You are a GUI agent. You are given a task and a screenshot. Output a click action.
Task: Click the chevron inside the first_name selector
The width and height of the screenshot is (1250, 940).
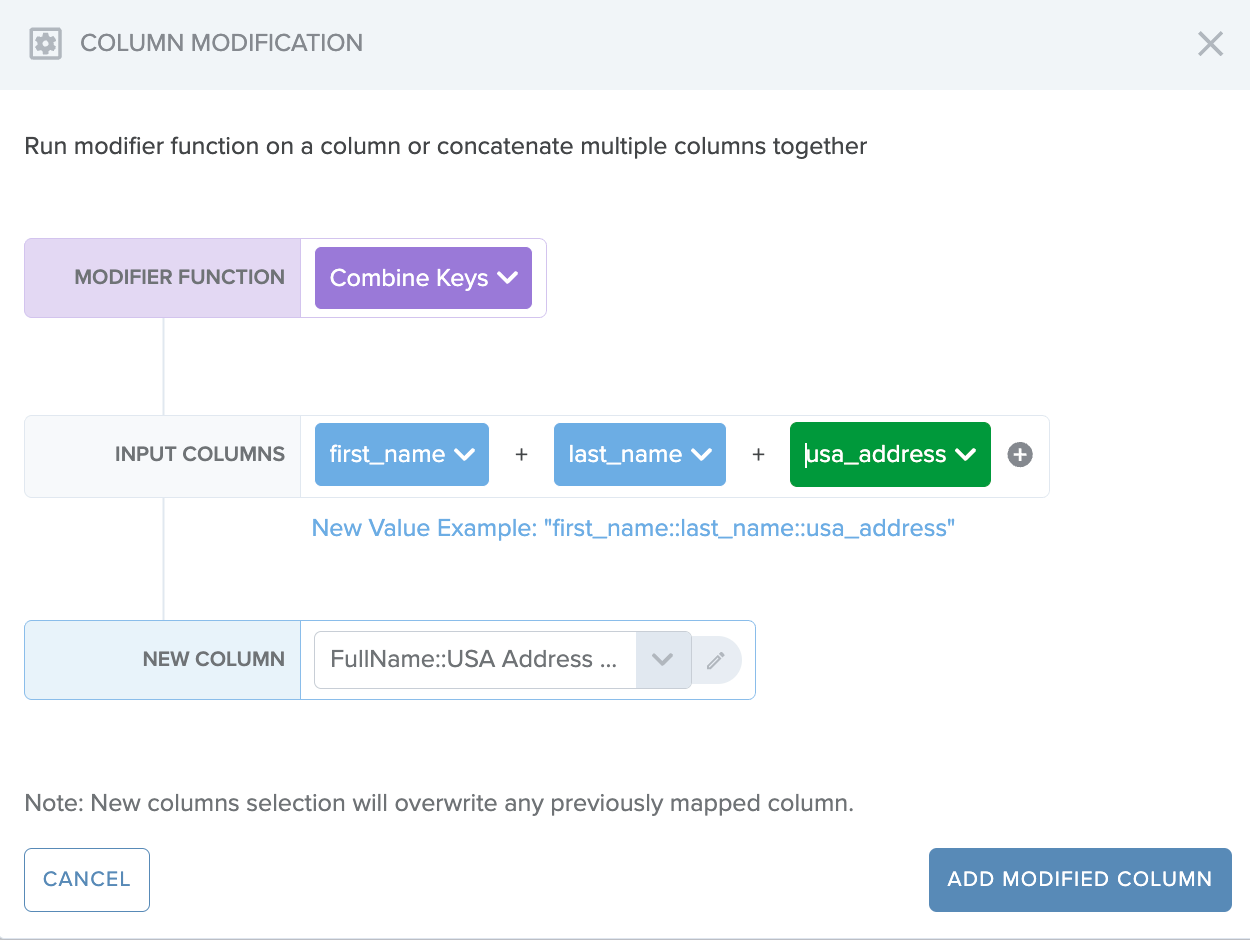pyautogui.click(x=464, y=454)
